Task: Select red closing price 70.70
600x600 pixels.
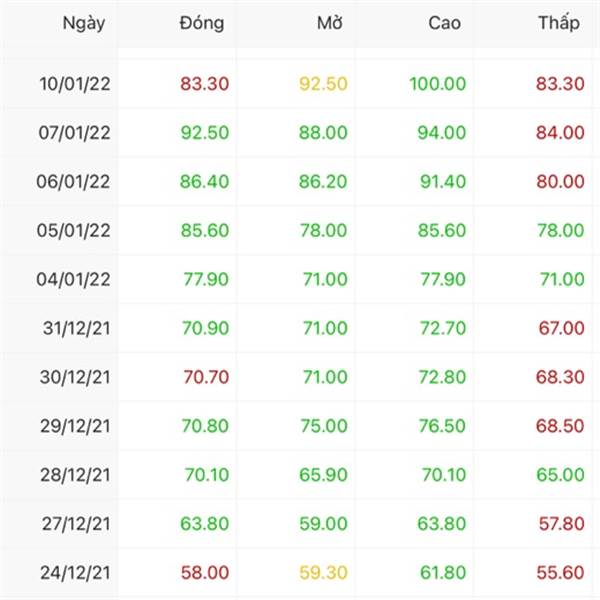Action: (x=206, y=377)
